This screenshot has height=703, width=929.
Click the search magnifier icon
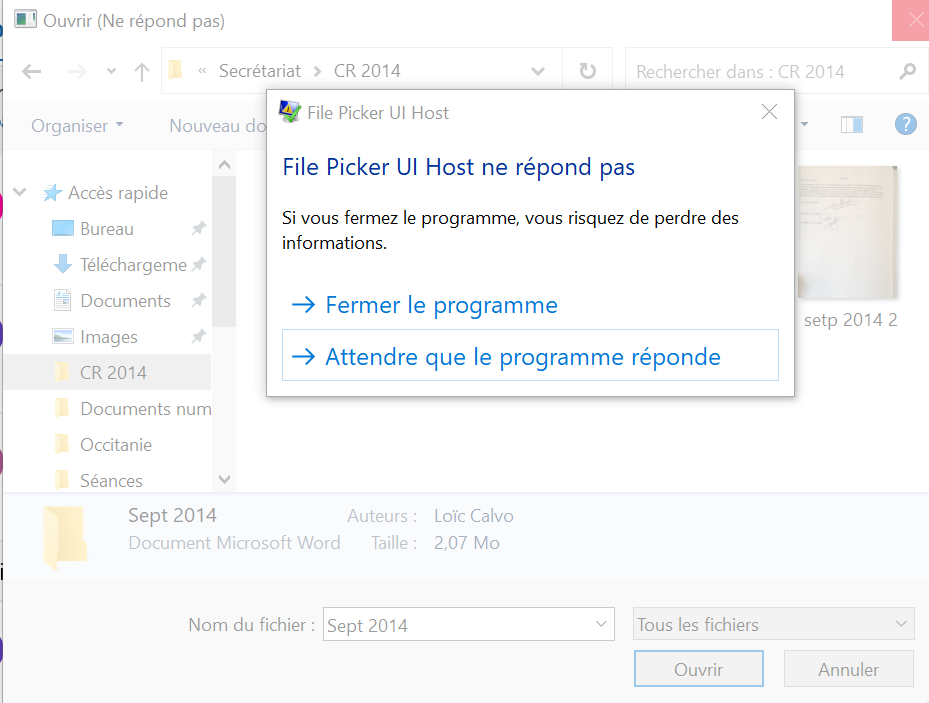[908, 72]
